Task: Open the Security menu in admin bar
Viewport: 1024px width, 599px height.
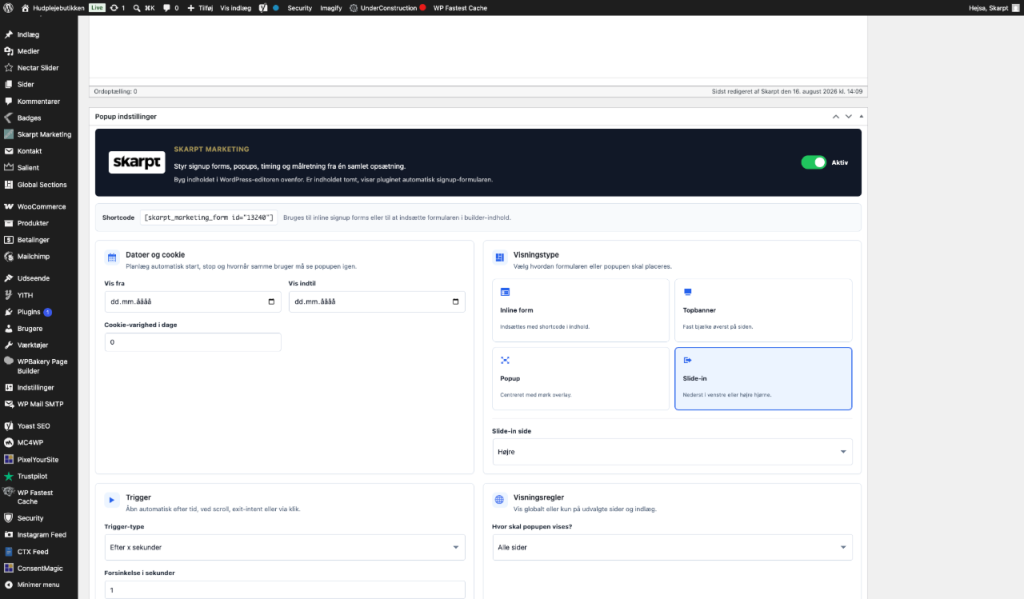Action: point(300,8)
